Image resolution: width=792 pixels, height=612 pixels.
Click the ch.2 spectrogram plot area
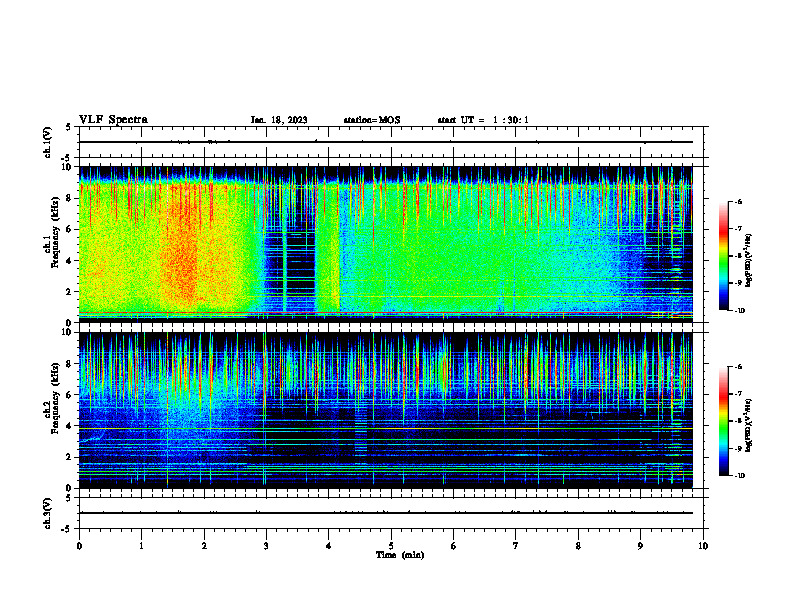coord(386,410)
